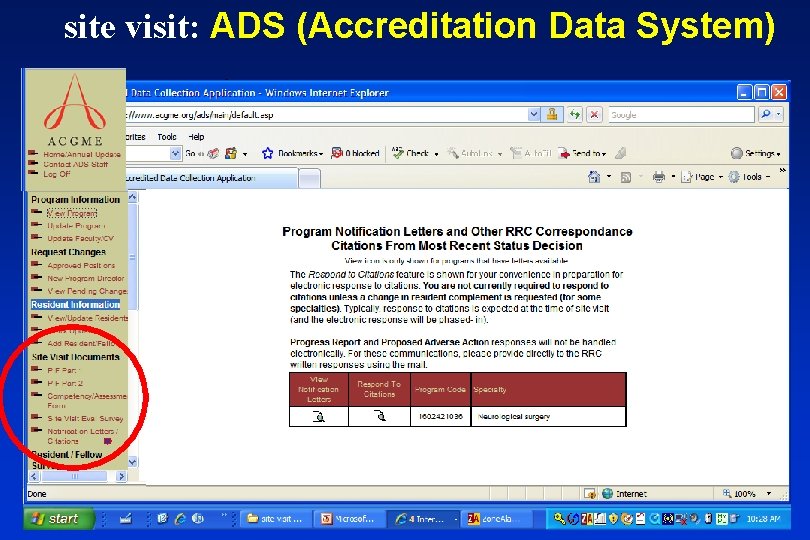
Task: Open the PIF Part 2 link
Action: point(65,383)
